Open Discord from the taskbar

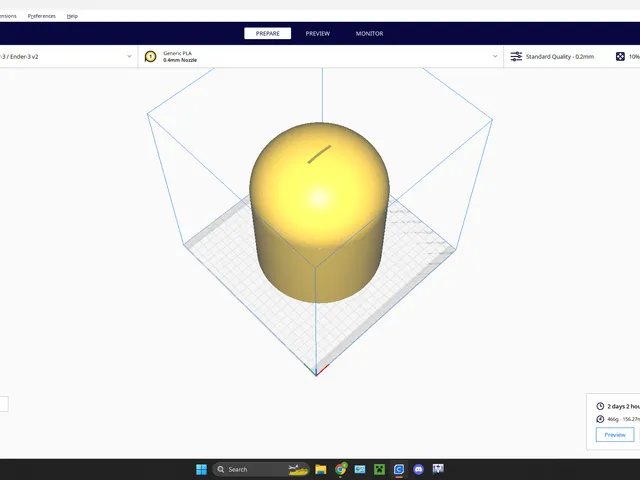(418, 469)
